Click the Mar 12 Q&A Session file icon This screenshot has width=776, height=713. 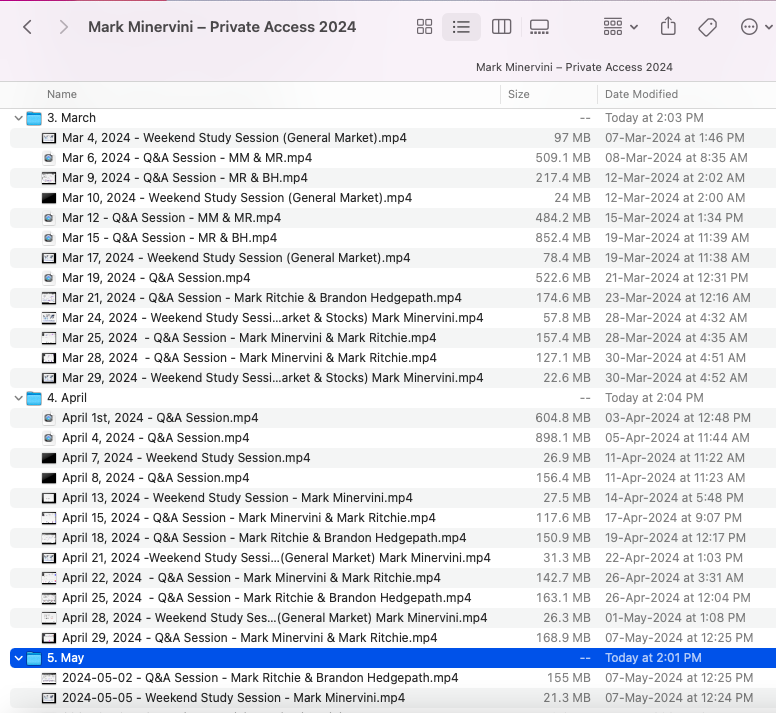pos(48,218)
